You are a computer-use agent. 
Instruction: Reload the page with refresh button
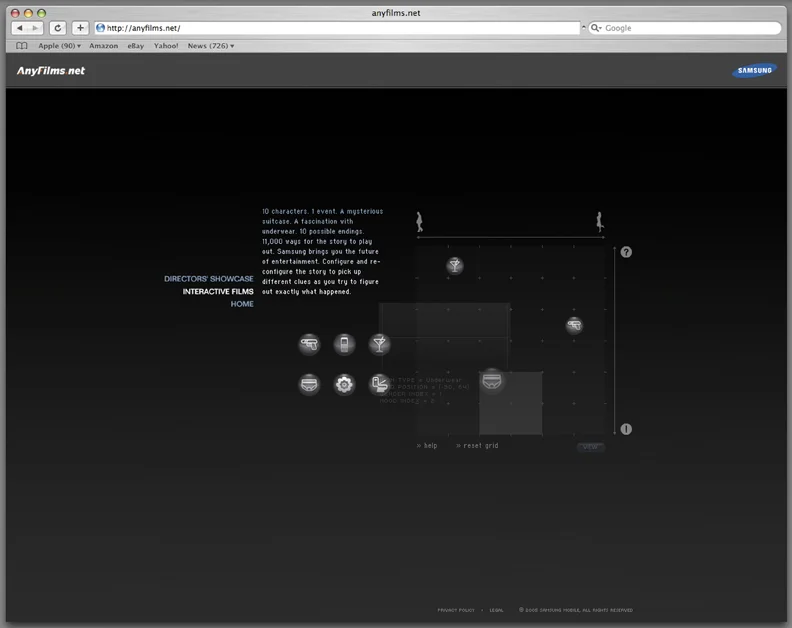[x=58, y=28]
